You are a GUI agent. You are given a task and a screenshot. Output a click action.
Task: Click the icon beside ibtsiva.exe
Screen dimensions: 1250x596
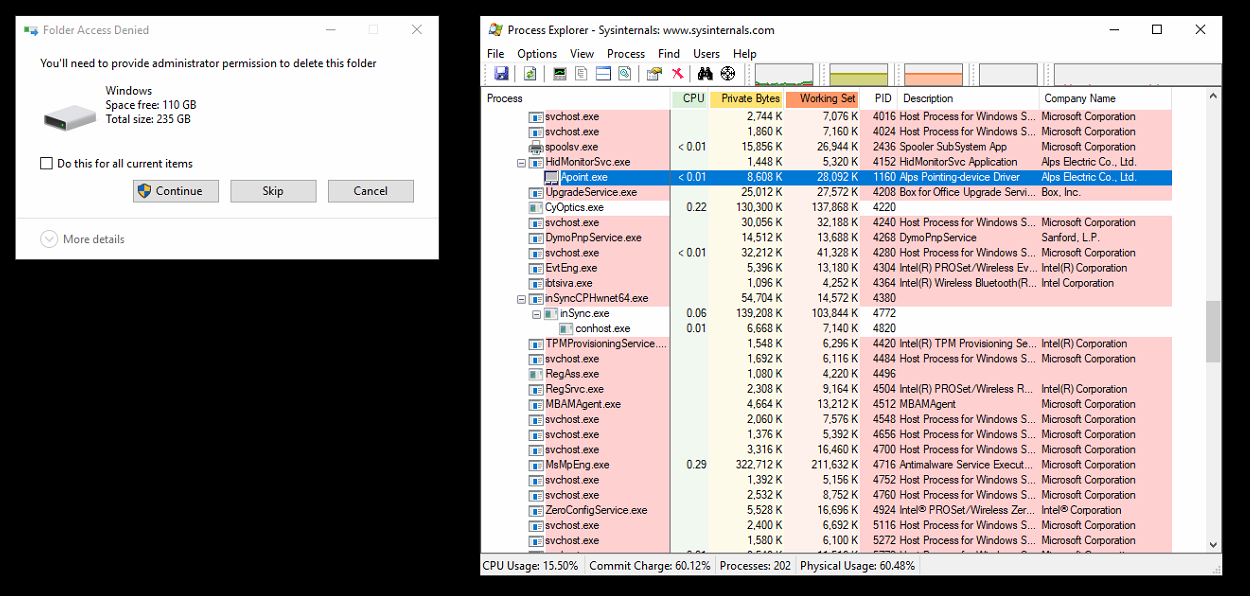pos(536,283)
